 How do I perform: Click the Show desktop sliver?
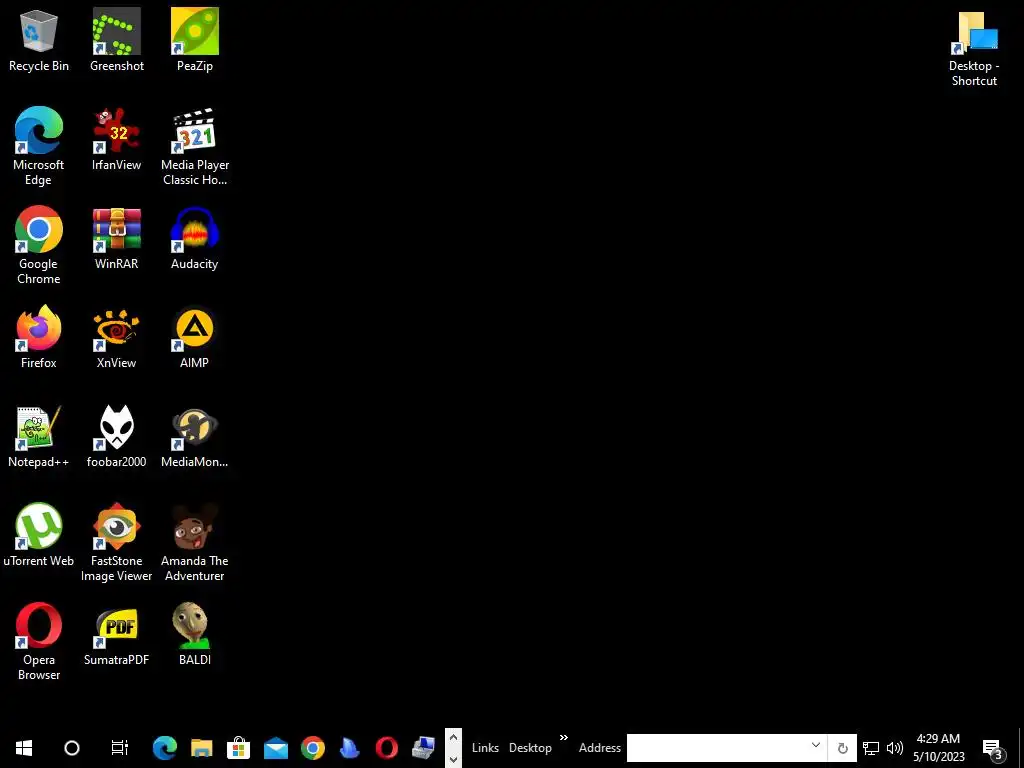1021,748
